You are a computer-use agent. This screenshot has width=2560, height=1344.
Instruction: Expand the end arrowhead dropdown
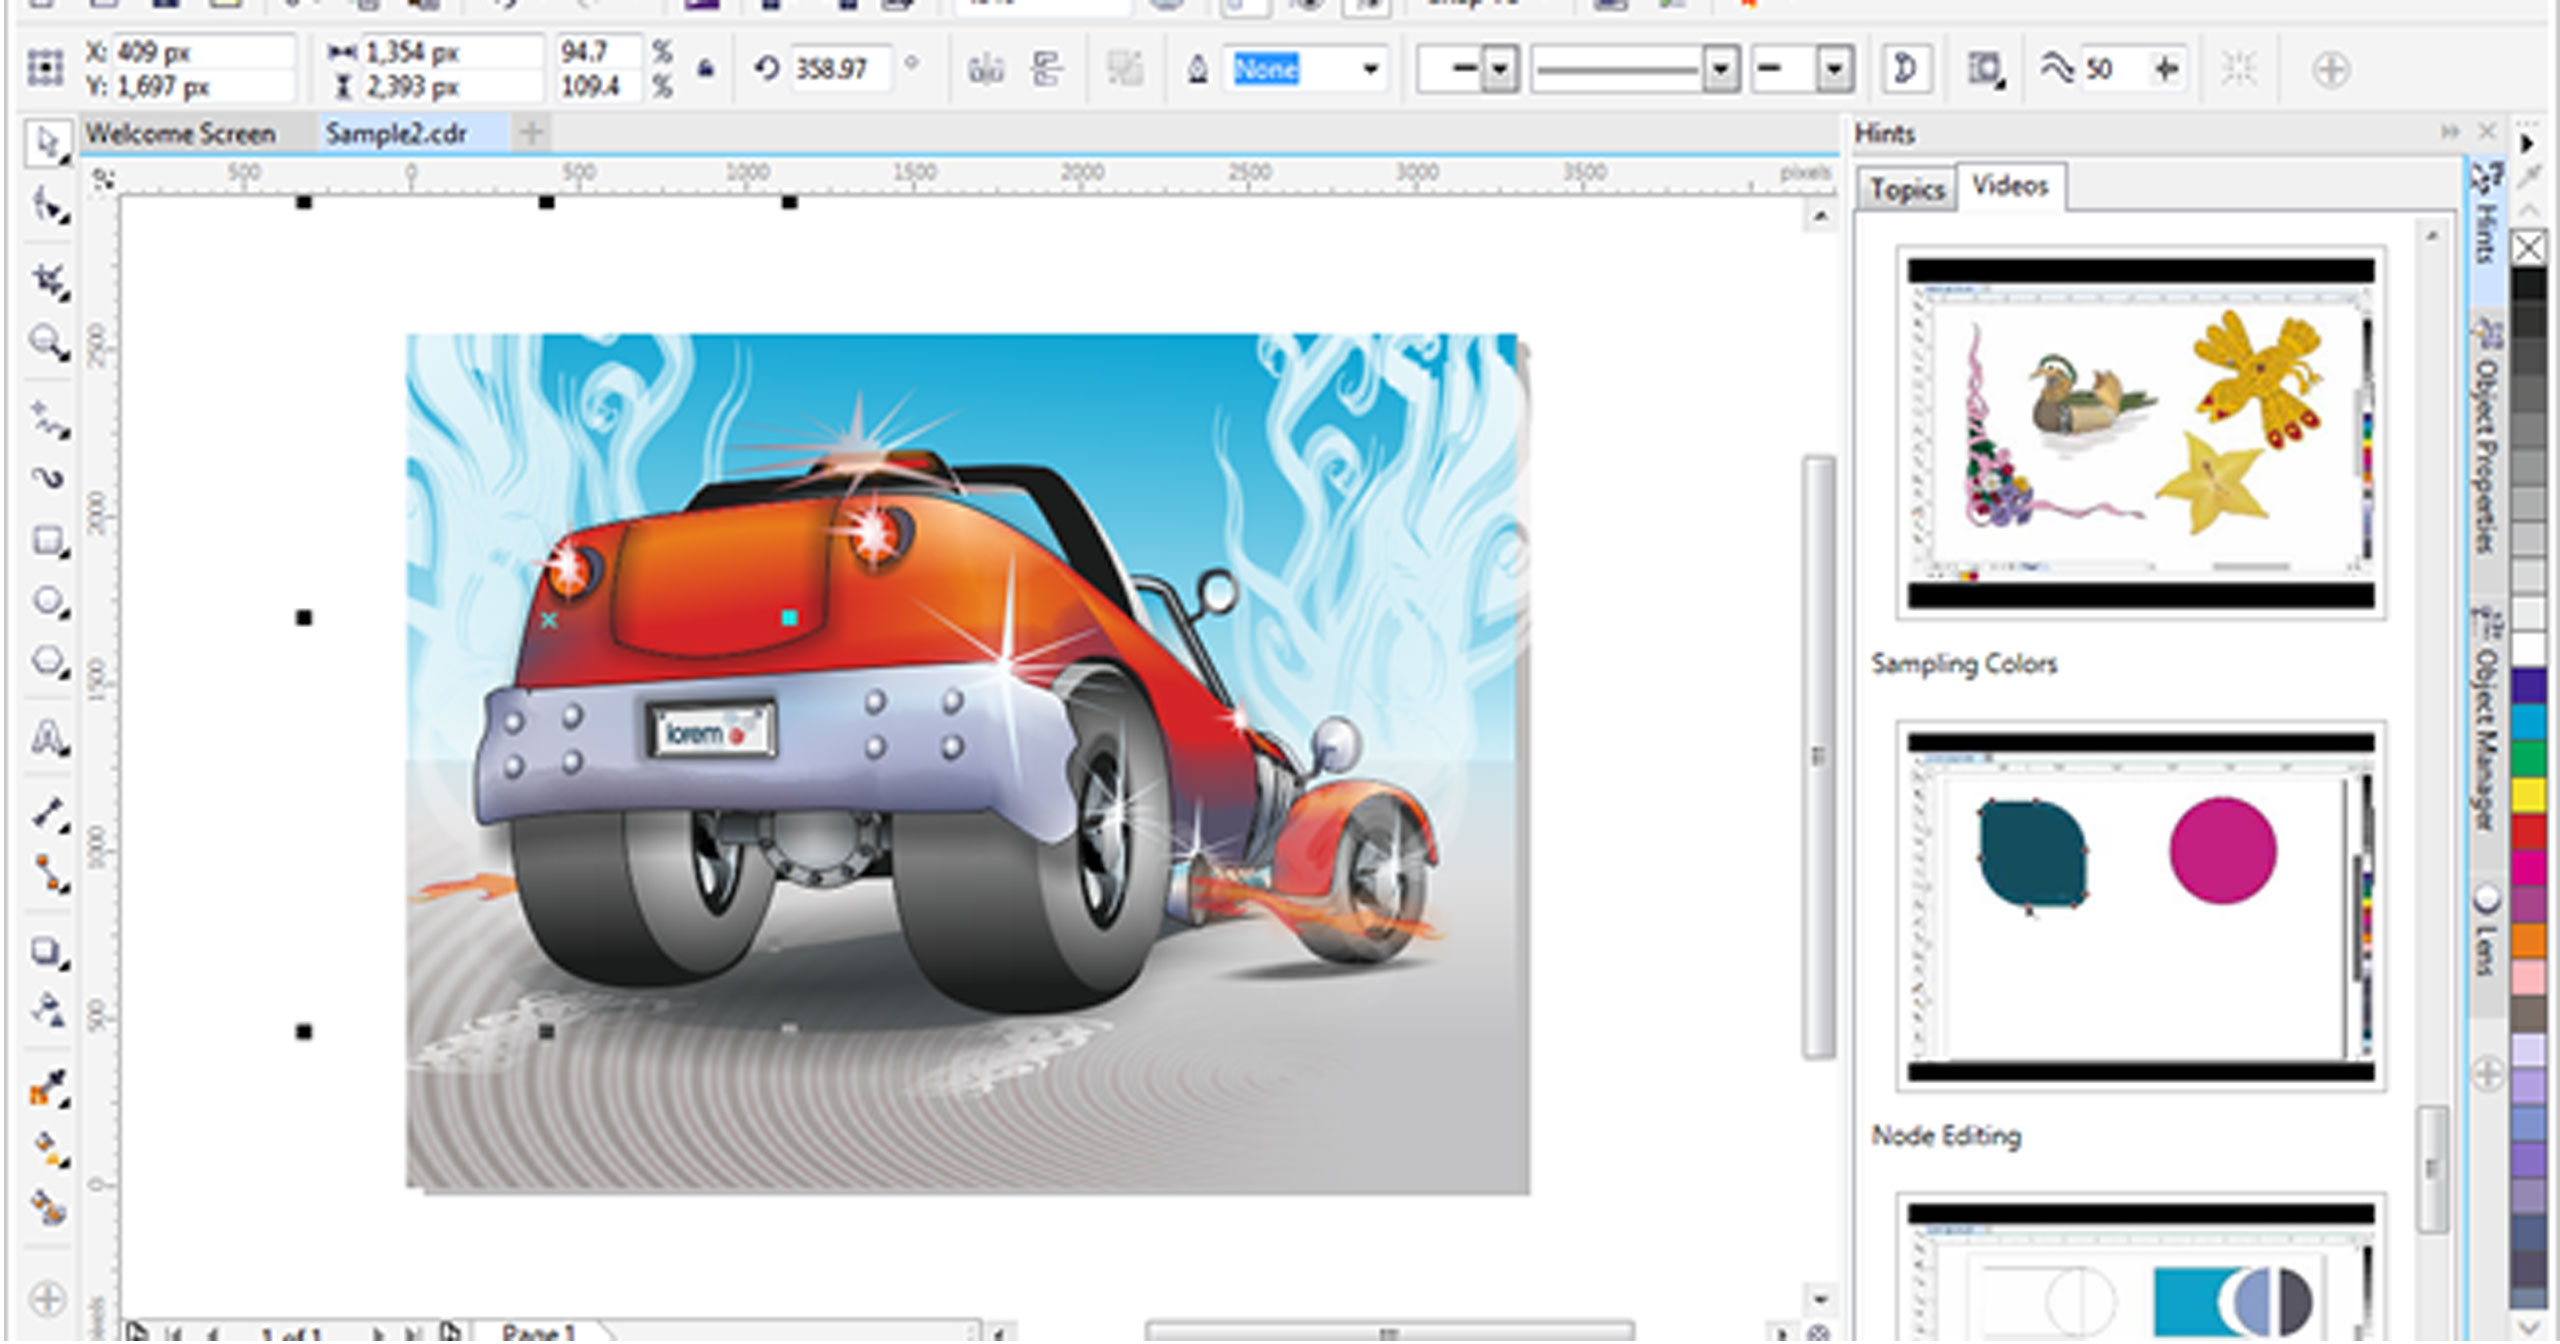pyautogui.click(x=1833, y=69)
